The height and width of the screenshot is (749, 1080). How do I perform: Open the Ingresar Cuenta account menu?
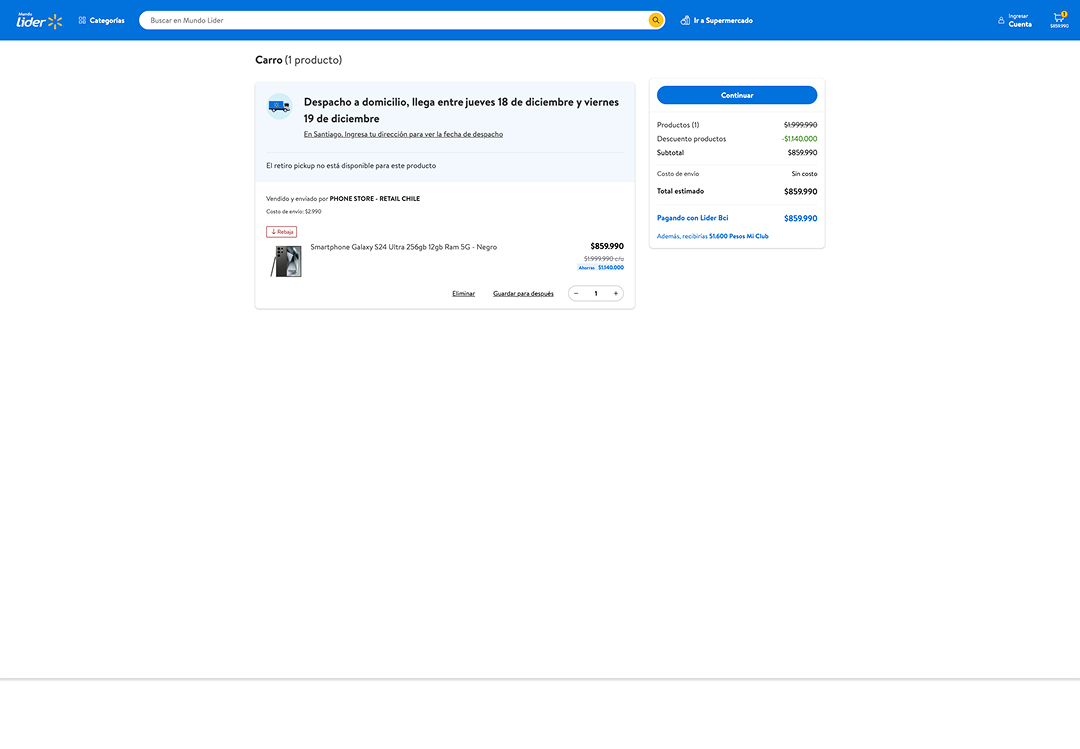[1015, 21]
